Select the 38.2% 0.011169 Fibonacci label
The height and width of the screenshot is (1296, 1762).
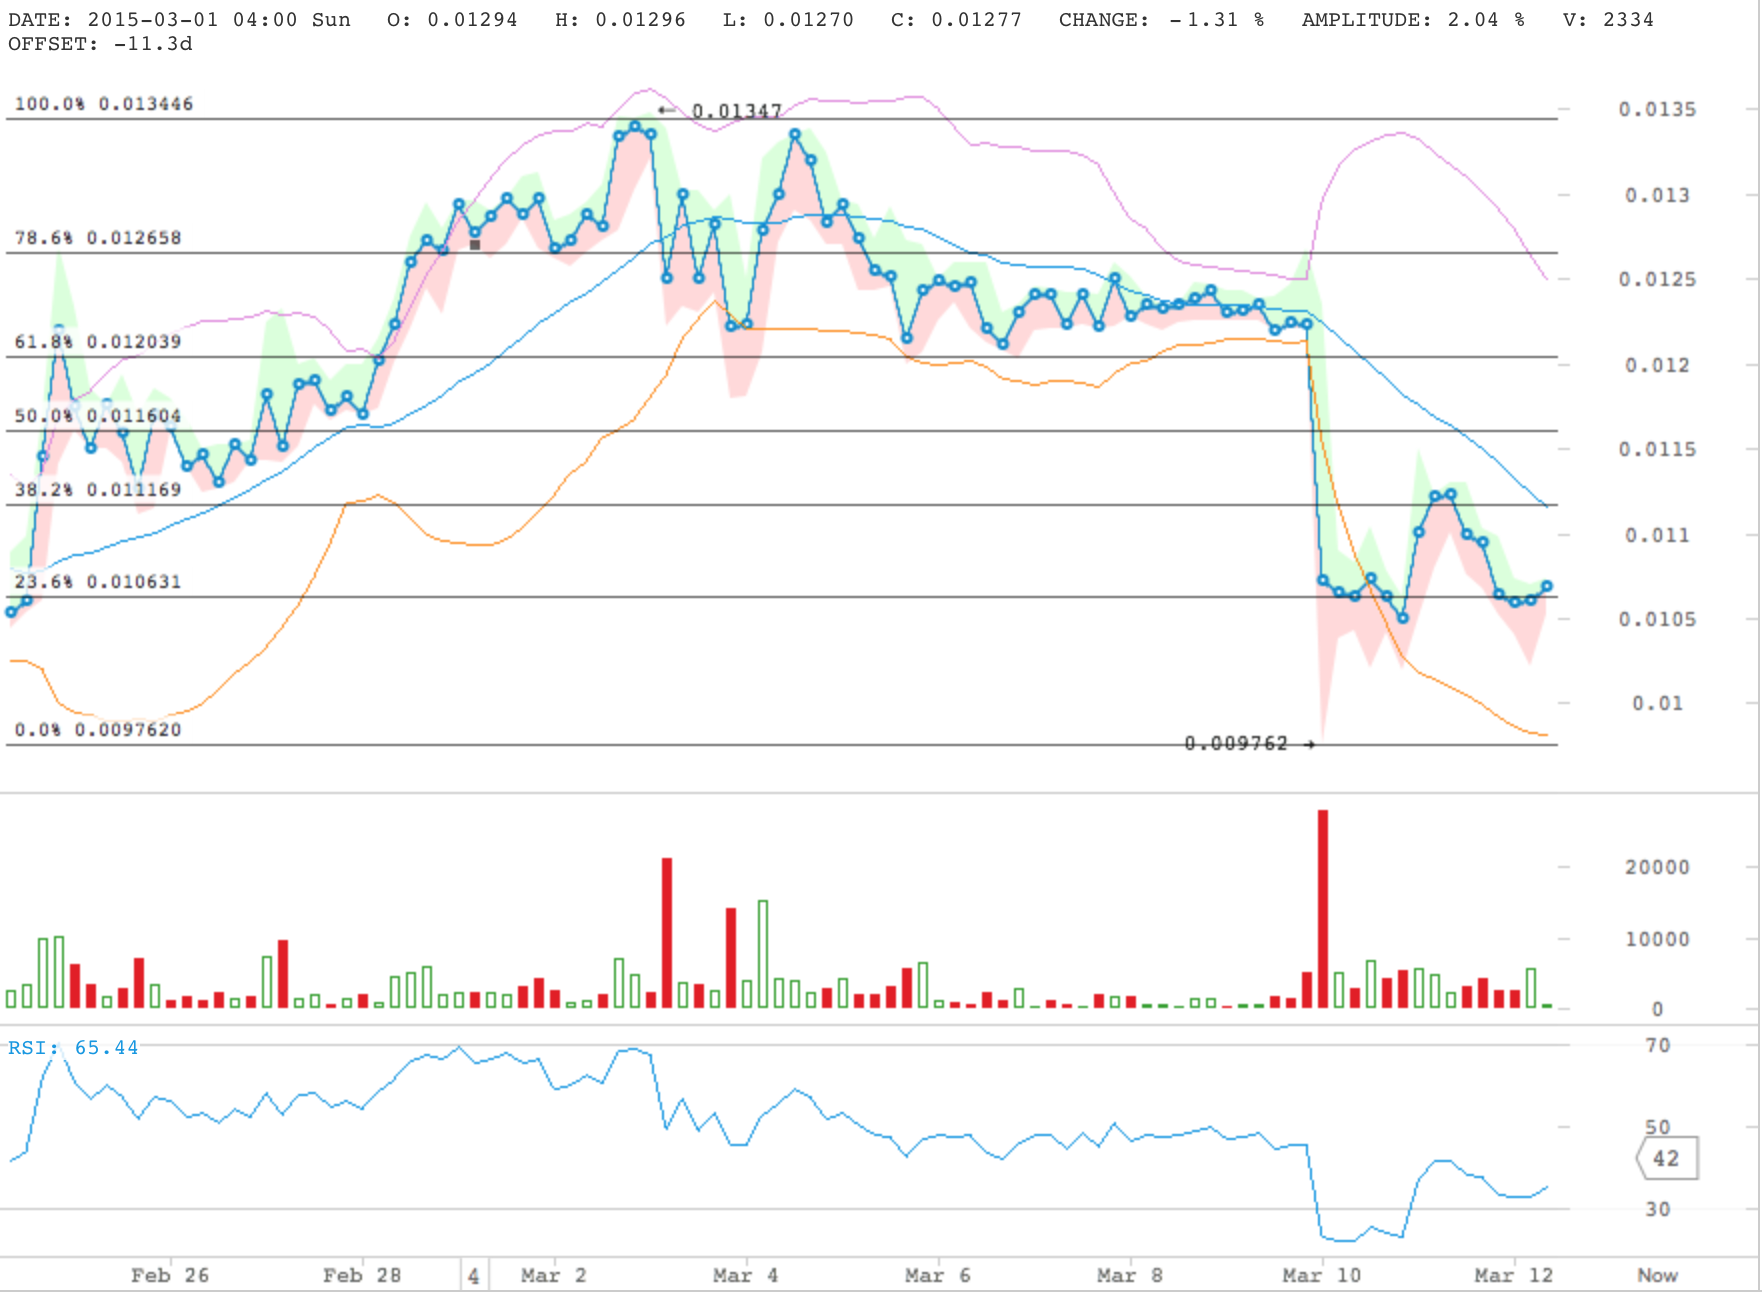click(98, 490)
